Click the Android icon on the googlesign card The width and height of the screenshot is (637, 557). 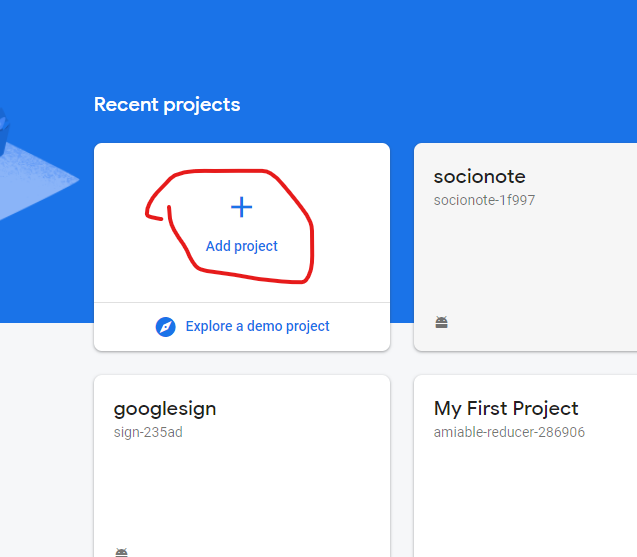121,552
